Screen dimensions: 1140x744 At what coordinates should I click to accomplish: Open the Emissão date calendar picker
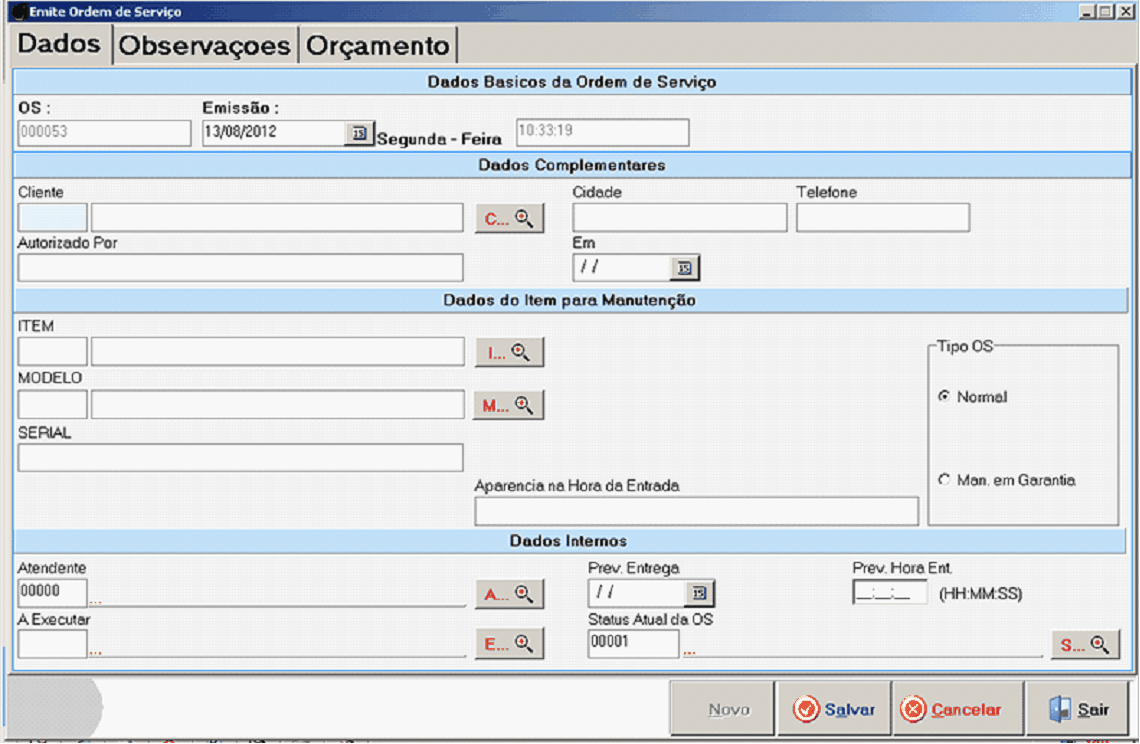(357, 133)
